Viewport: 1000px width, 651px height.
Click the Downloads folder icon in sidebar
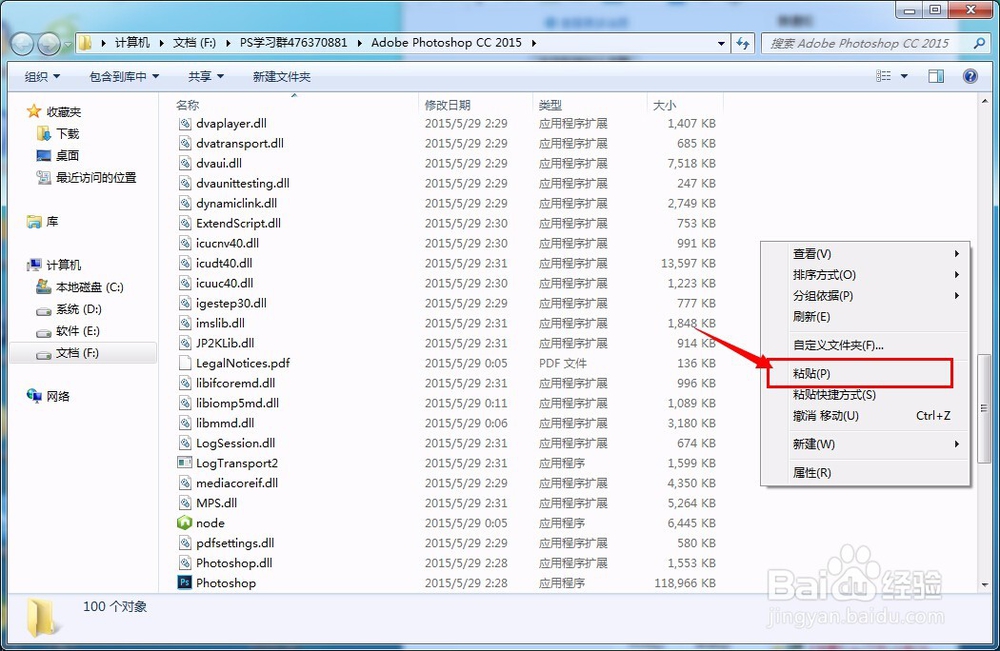pyautogui.click(x=44, y=133)
